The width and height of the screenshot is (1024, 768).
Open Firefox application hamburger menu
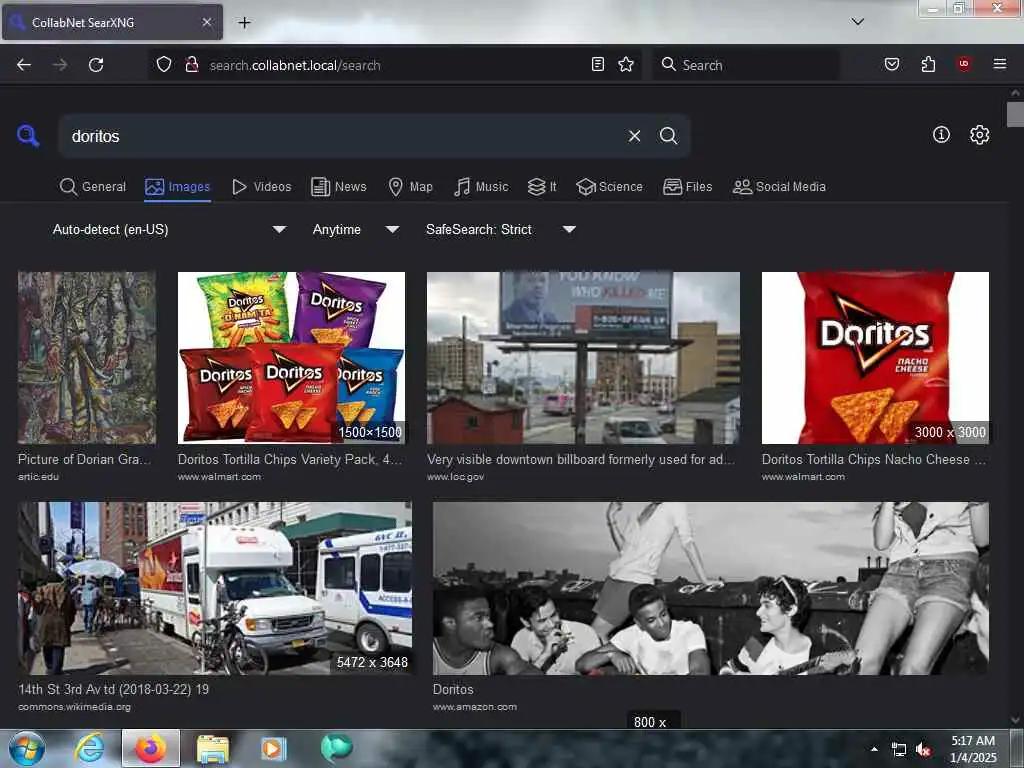click(999, 64)
